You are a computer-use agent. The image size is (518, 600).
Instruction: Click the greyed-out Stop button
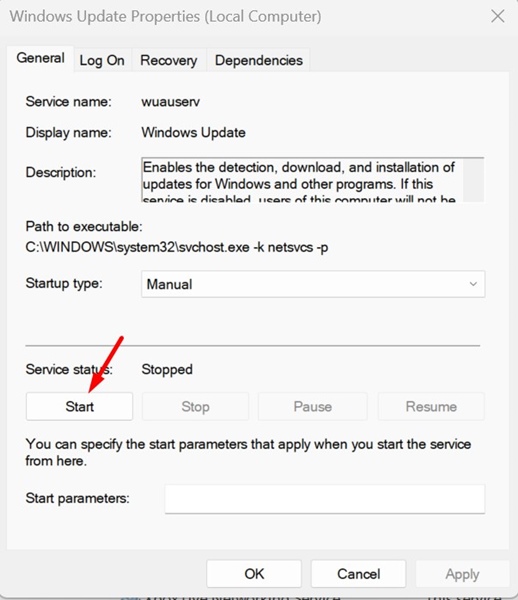(x=195, y=406)
